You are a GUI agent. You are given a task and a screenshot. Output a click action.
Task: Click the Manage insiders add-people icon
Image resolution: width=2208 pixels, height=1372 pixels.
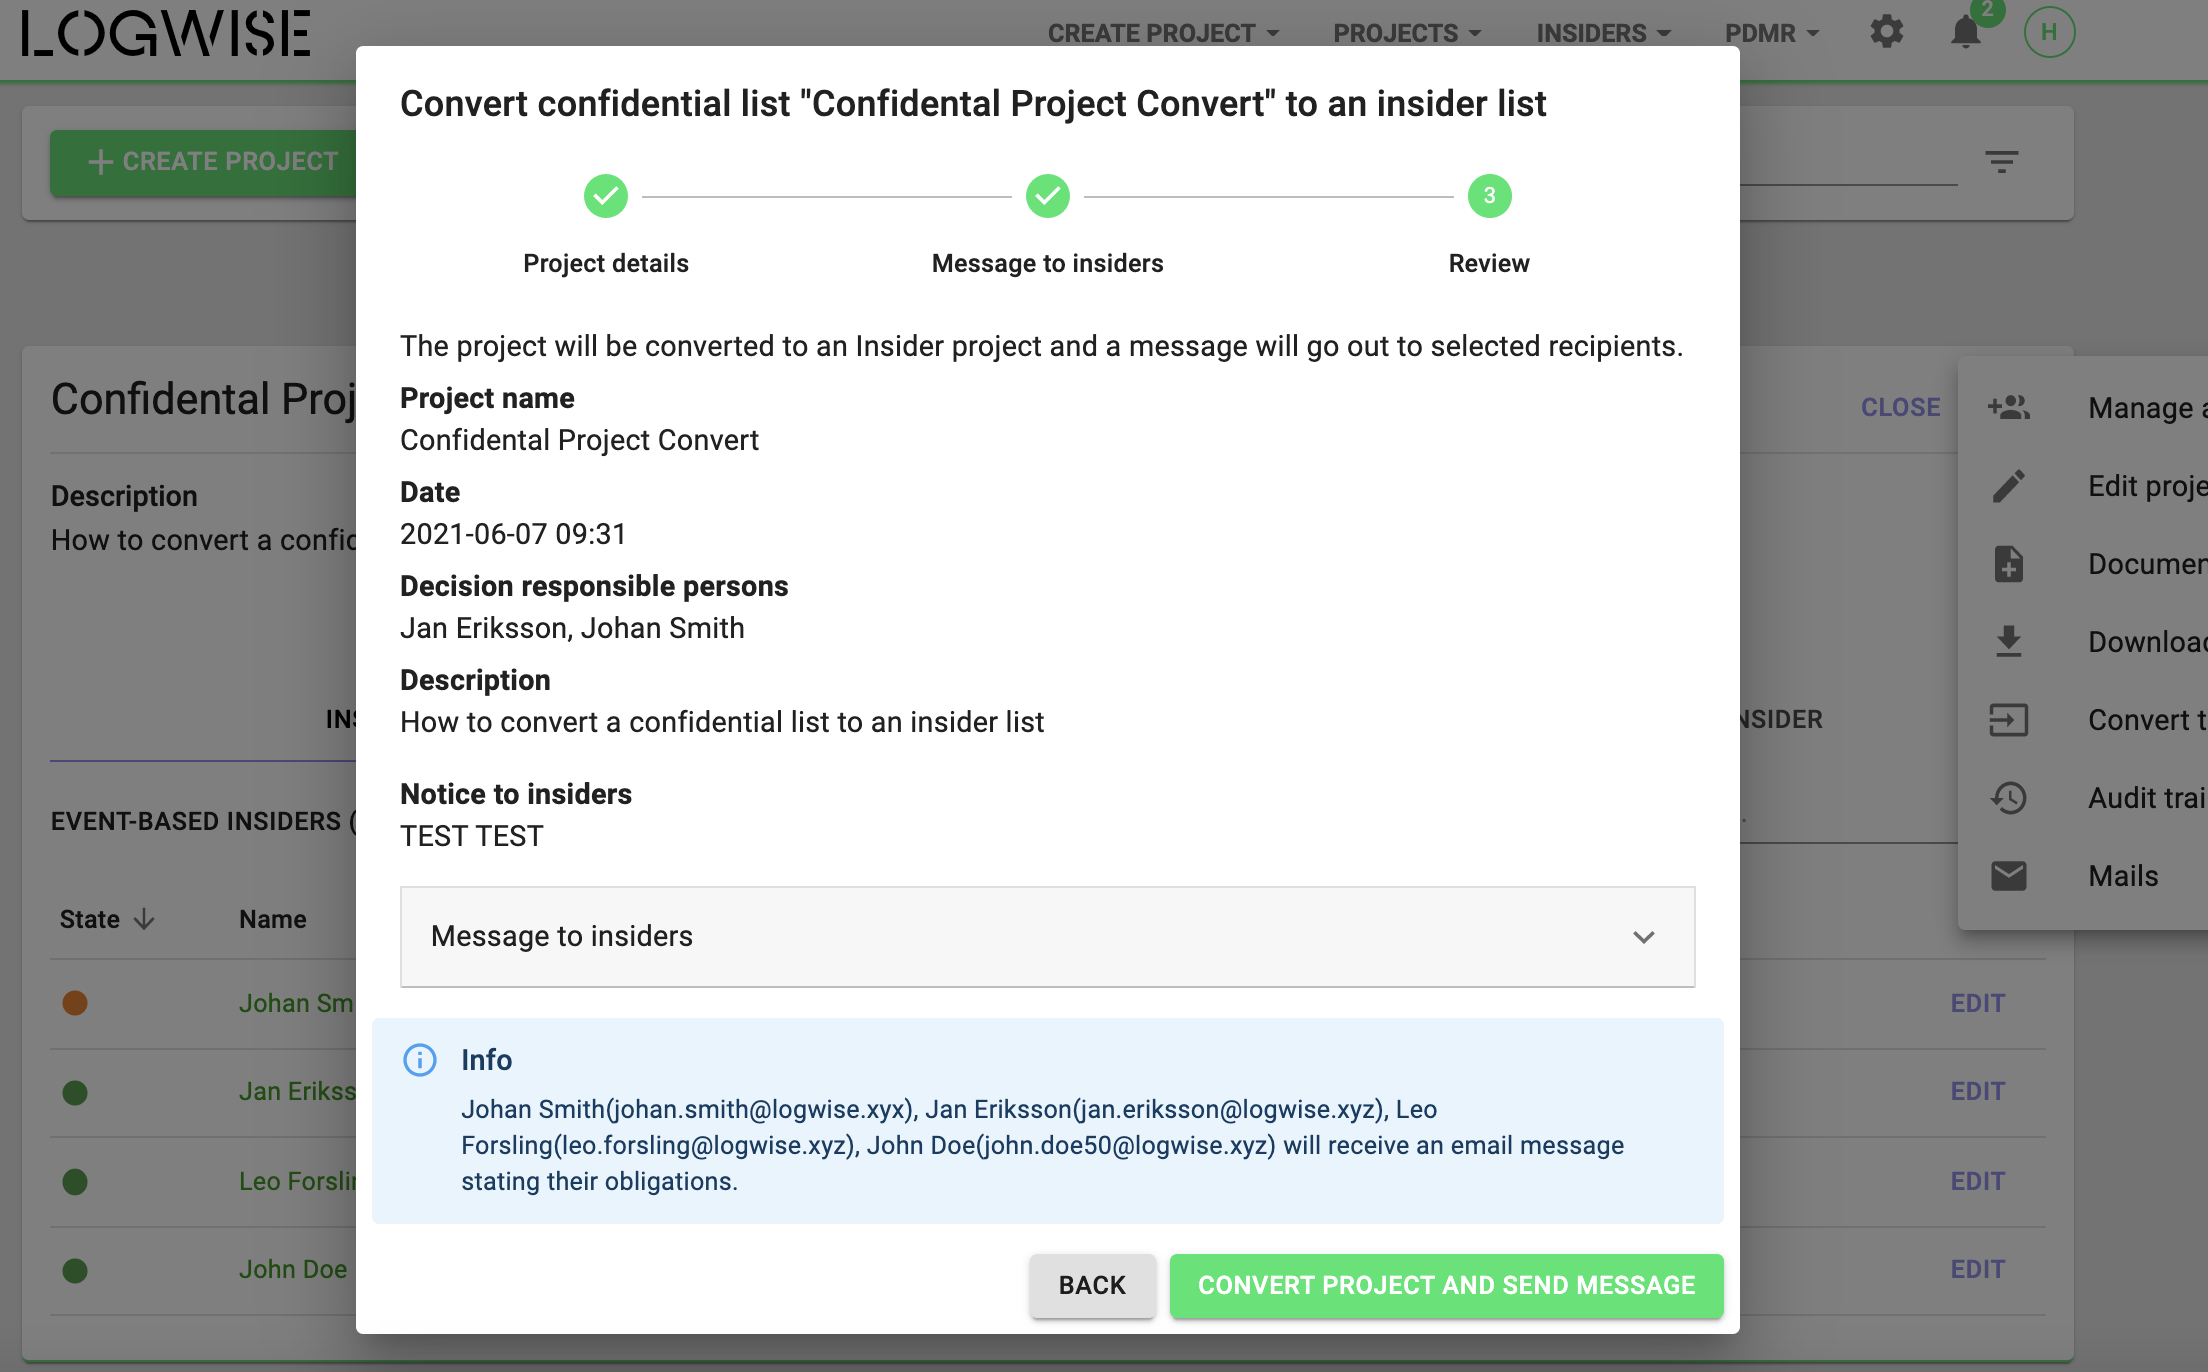(2008, 407)
